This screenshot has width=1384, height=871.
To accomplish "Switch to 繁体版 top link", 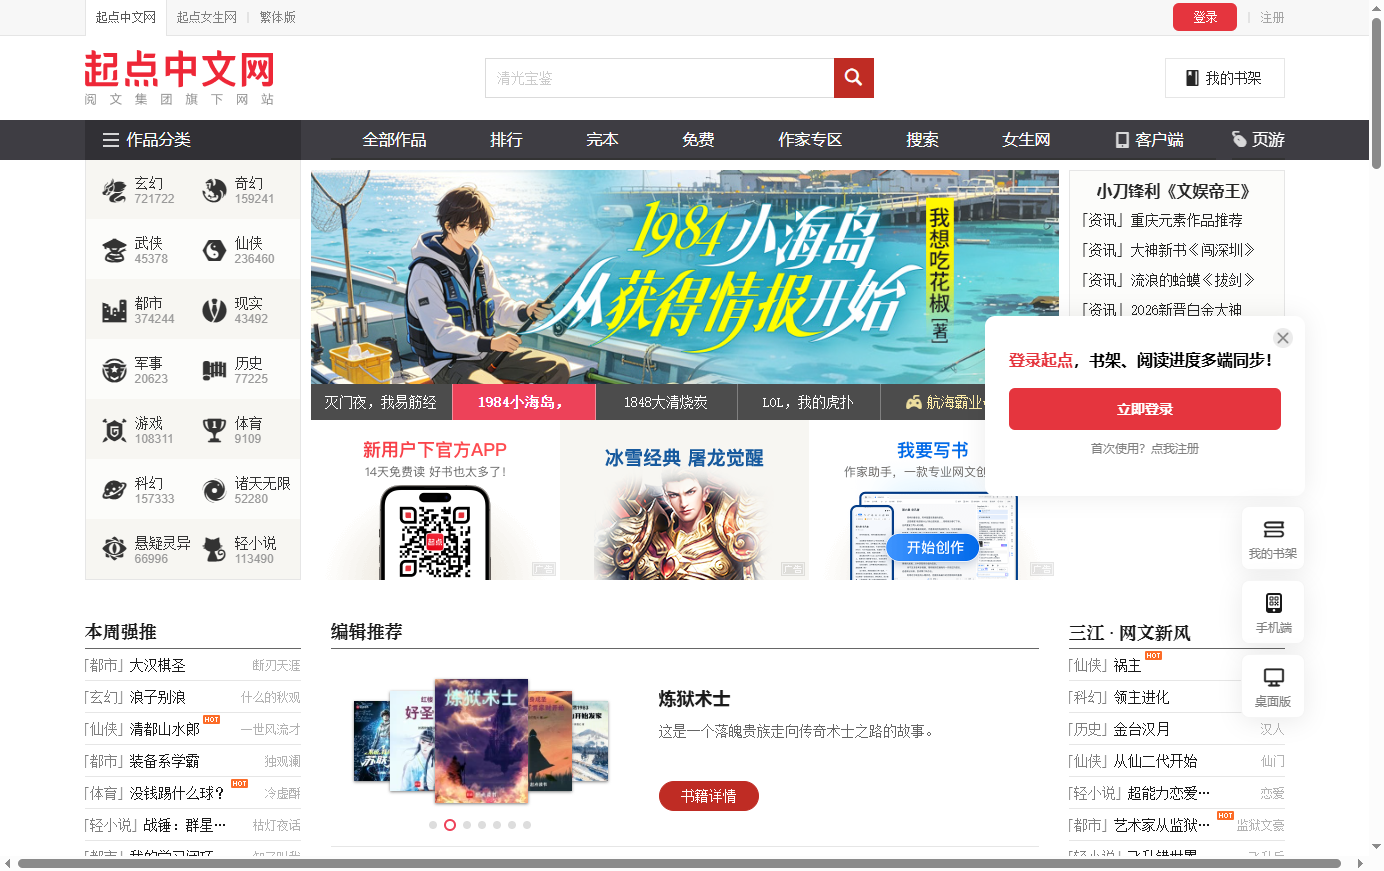I will [277, 17].
